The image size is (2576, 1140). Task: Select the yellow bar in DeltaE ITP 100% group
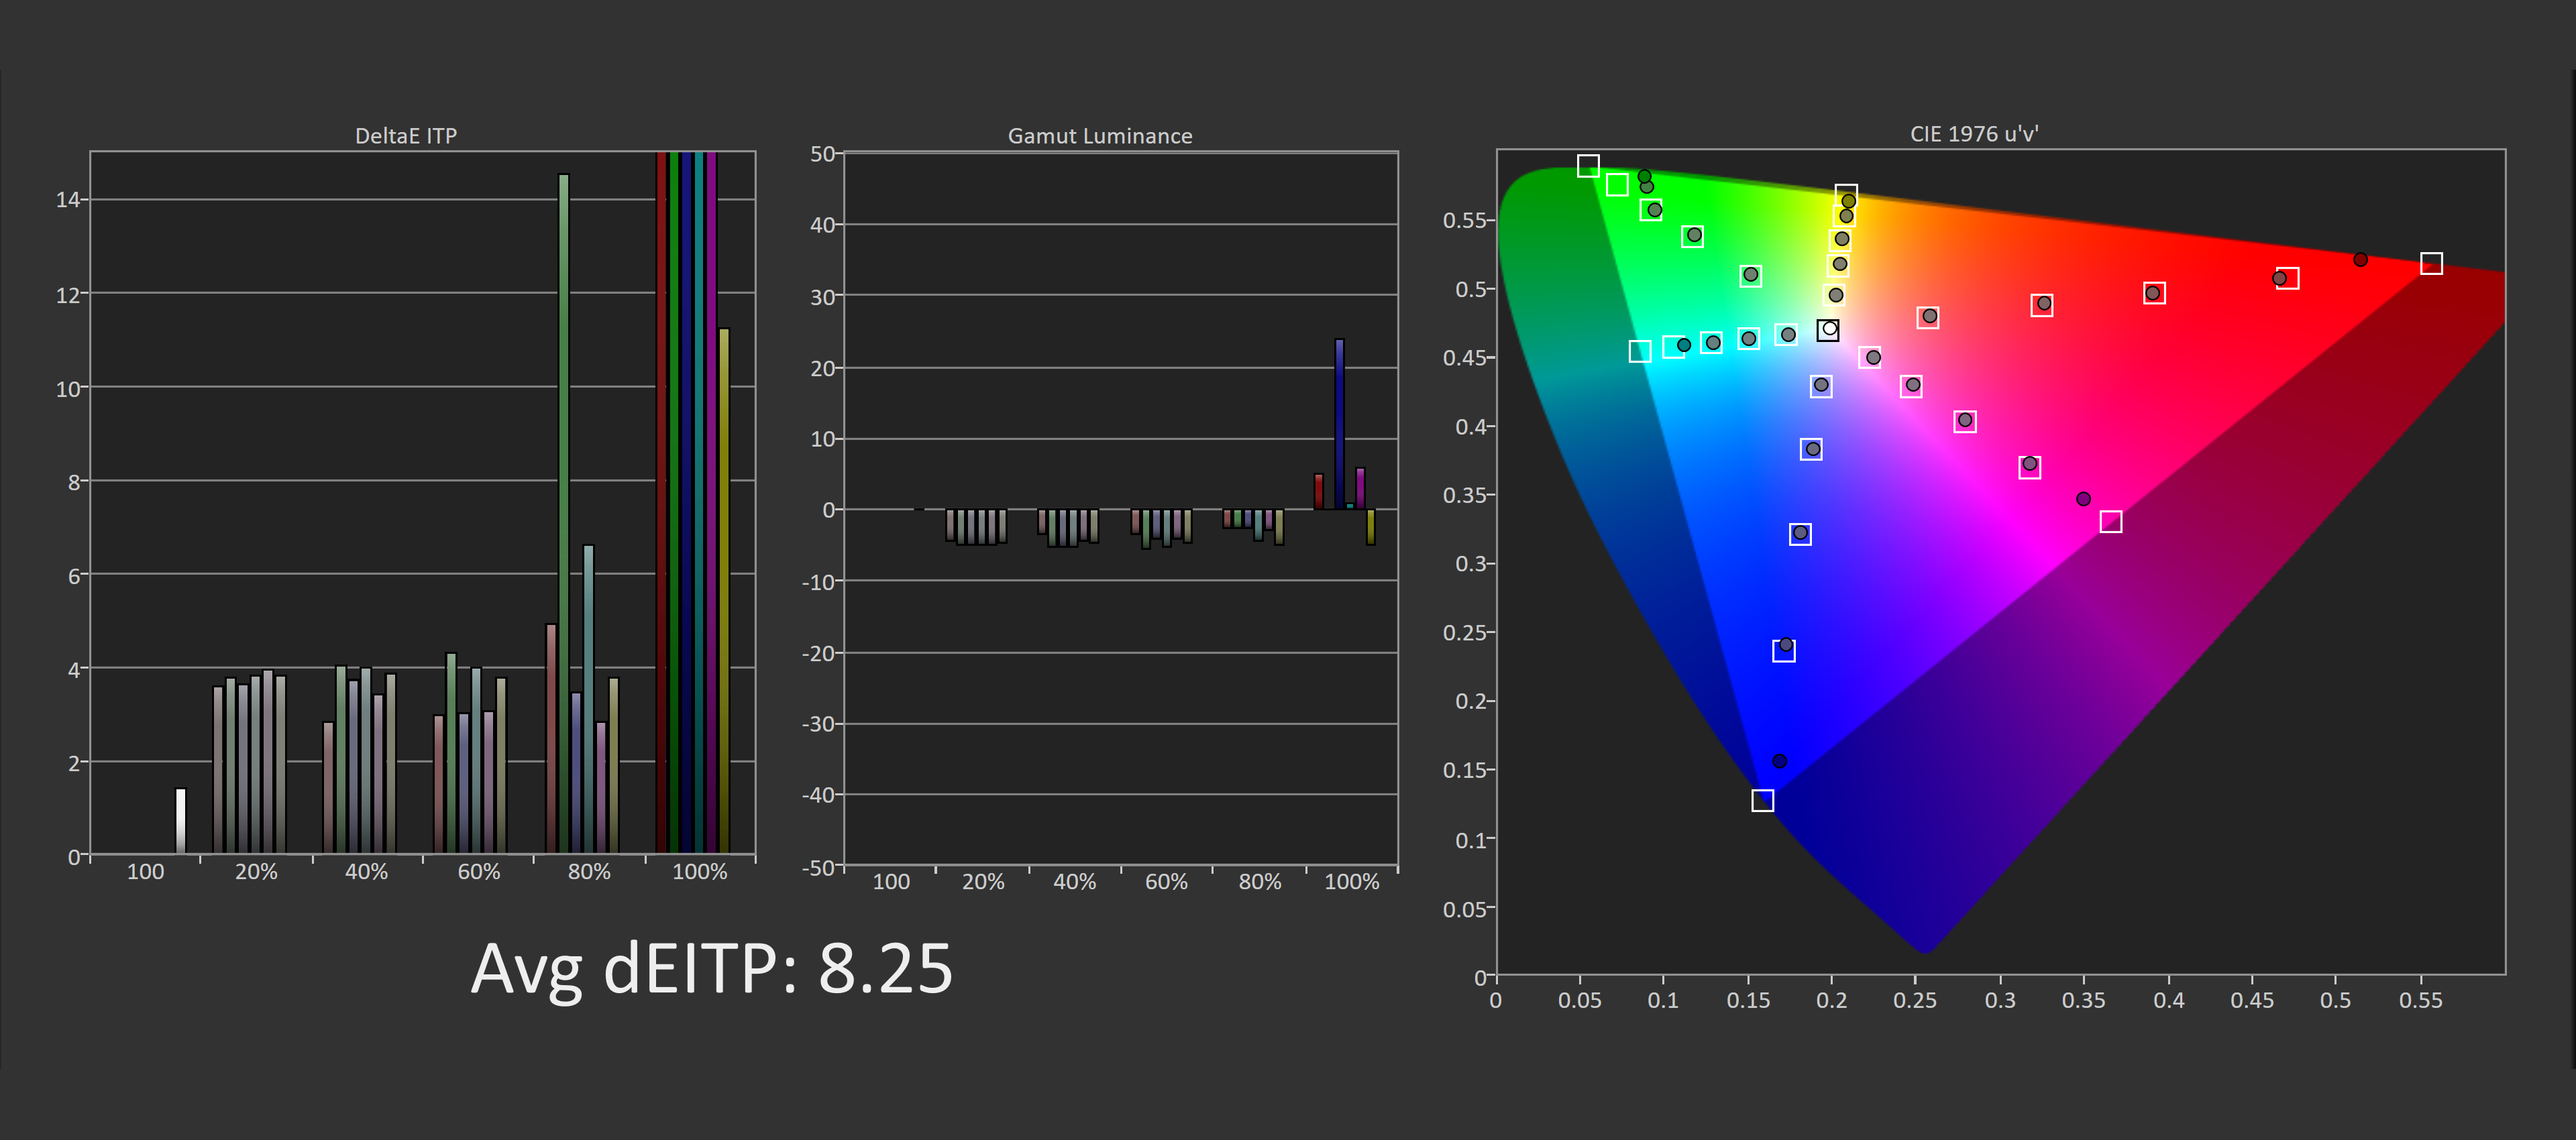(724, 590)
